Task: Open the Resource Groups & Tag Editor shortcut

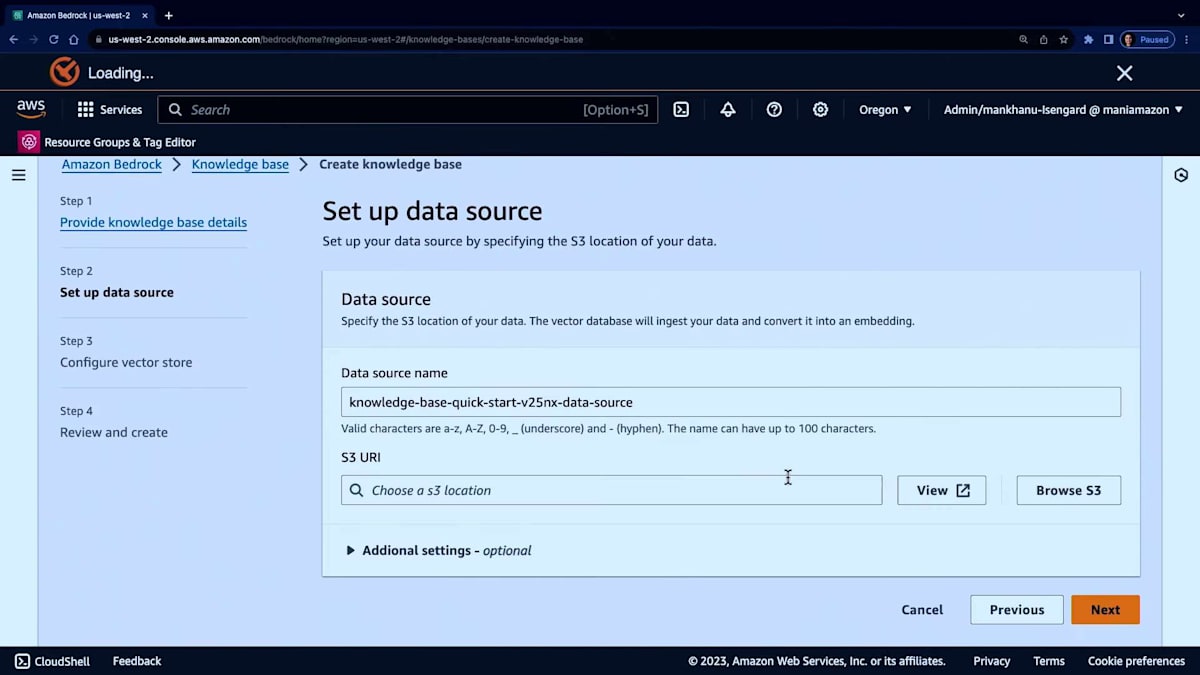Action: 107,142
